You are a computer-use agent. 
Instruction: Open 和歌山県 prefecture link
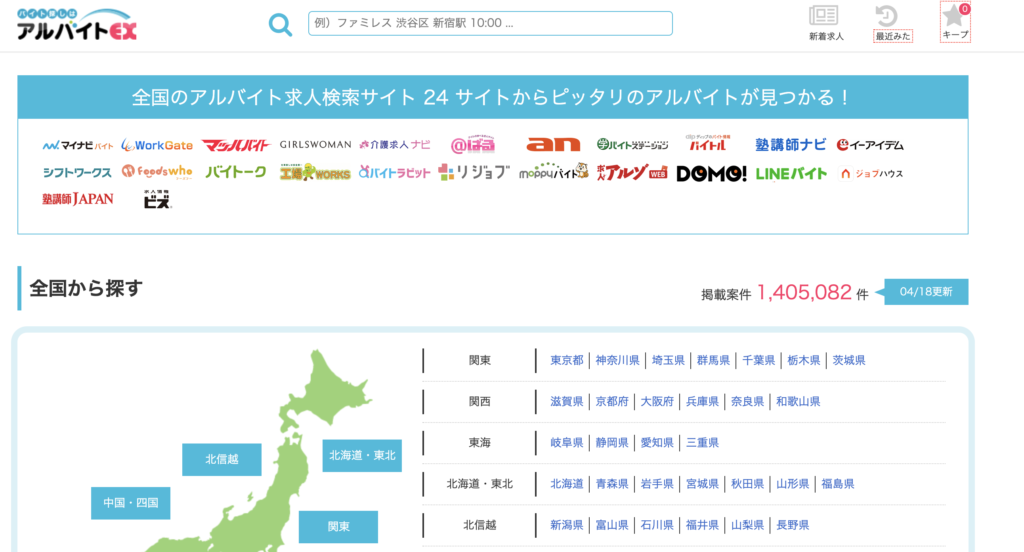tap(798, 402)
